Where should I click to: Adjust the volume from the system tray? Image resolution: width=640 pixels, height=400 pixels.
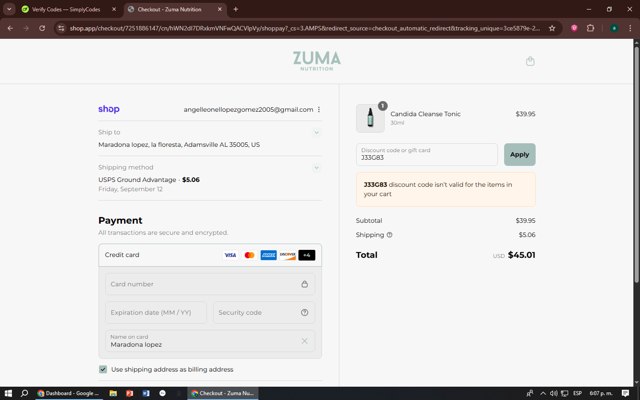click(554, 393)
